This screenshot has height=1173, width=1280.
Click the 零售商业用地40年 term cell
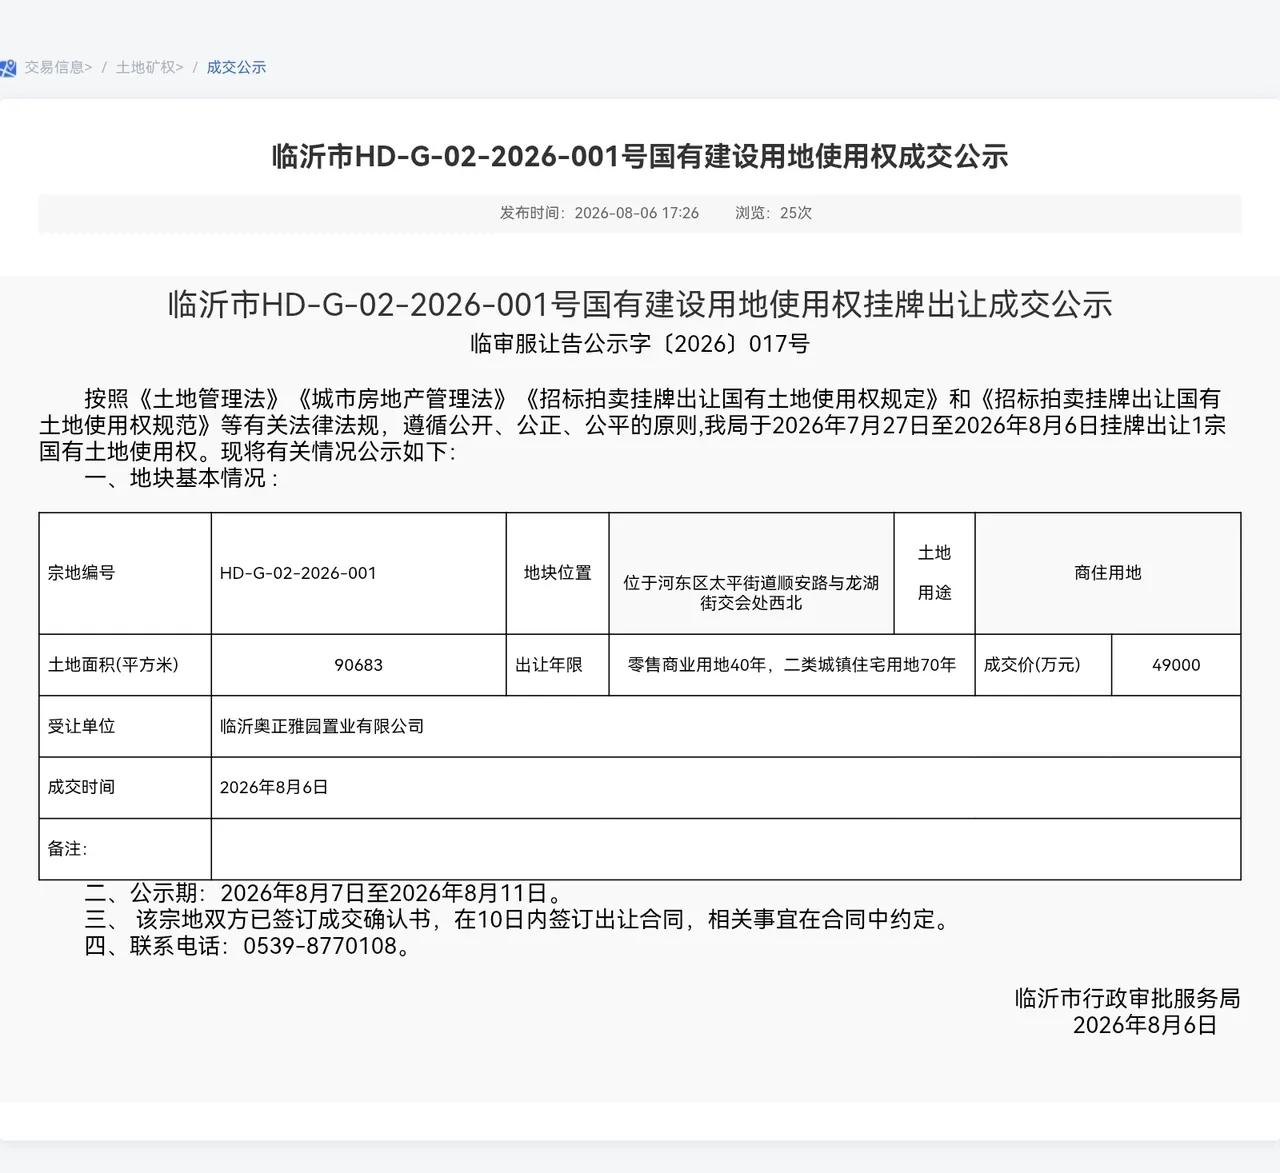tap(791, 665)
